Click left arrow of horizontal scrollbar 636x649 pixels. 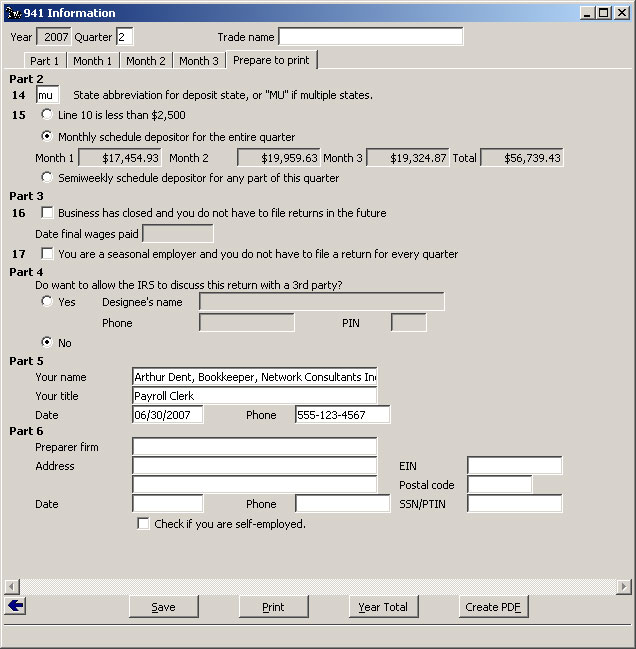[x=12, y=587]
